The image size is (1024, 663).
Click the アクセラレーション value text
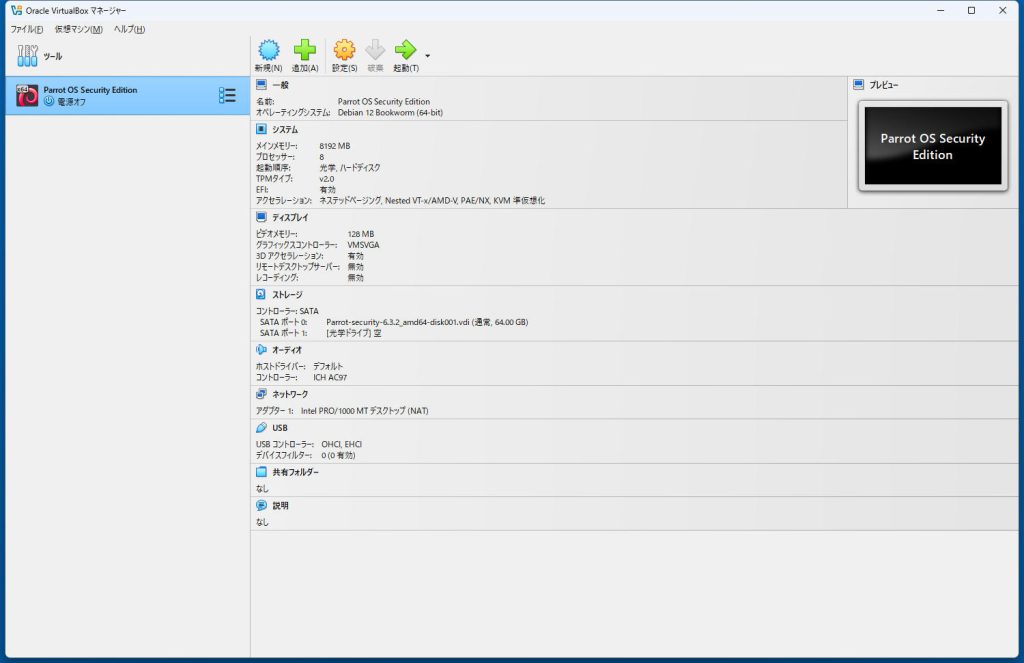[432, 201]
